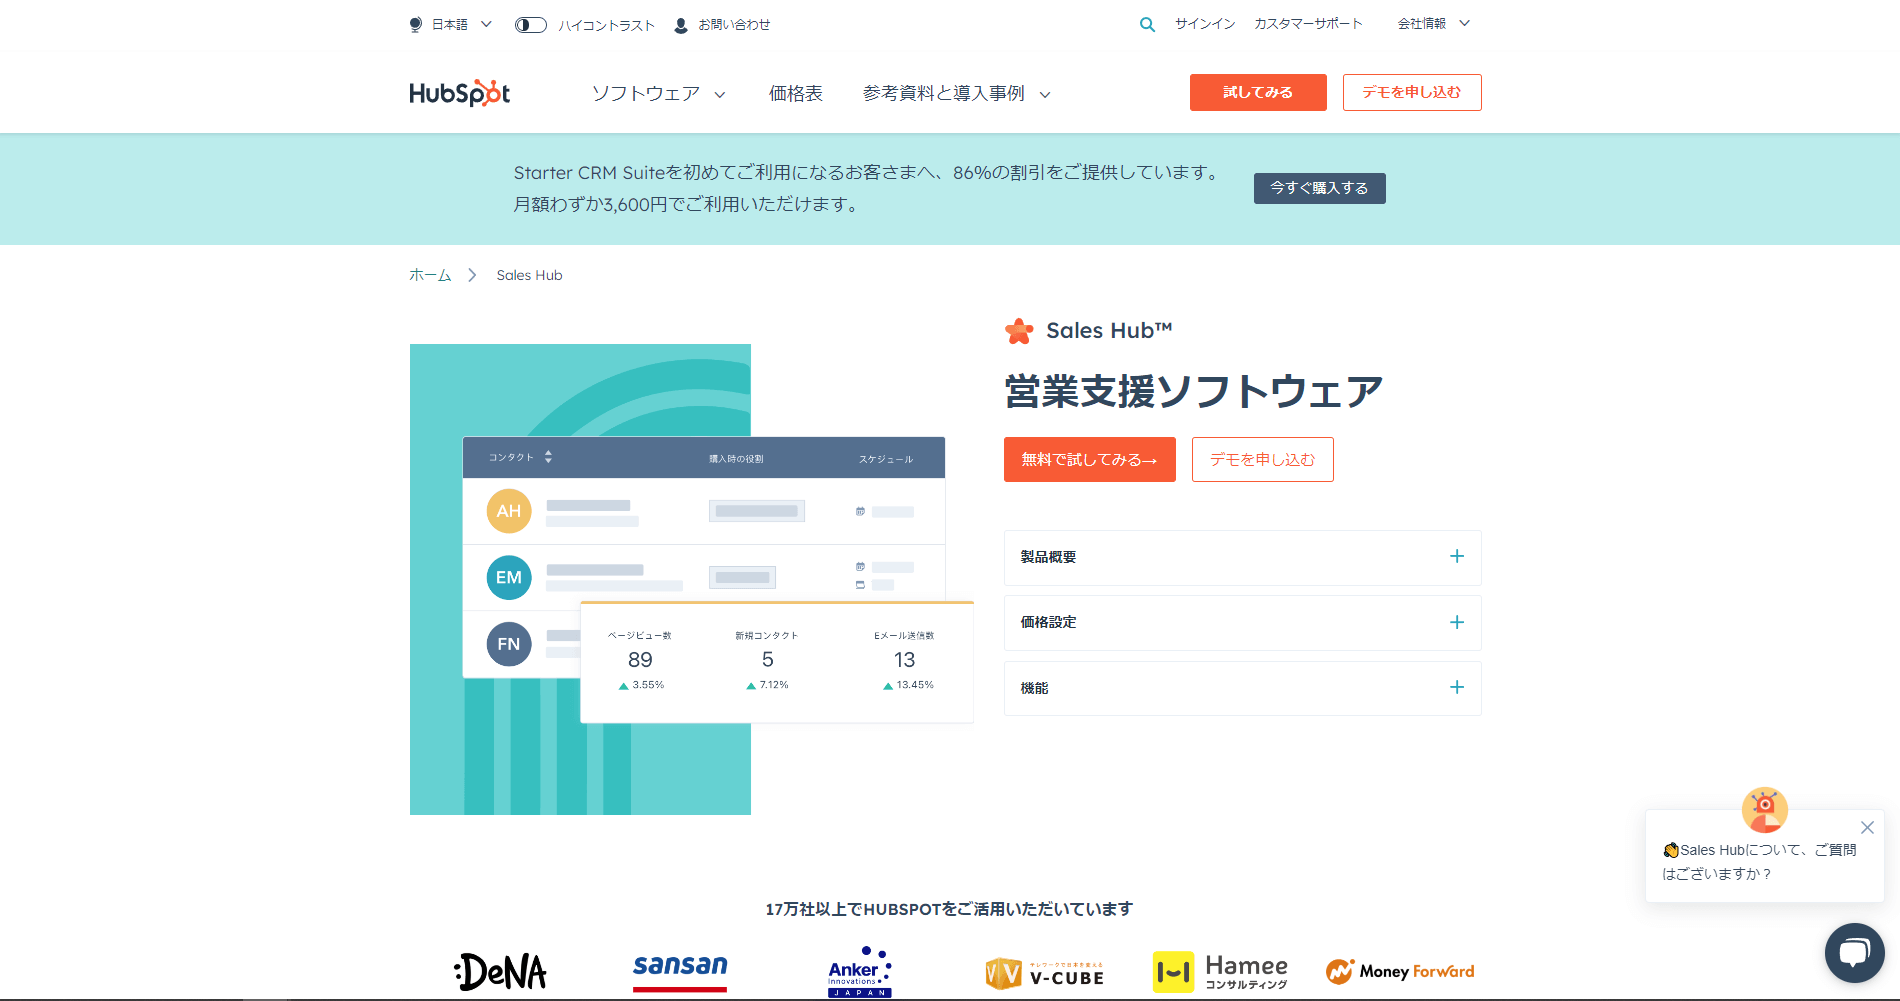Click the 営業支援ソフトウェア heading
This screenshot has height=1001, width=1900.
pyautogui.click(x=1194, y=391)
